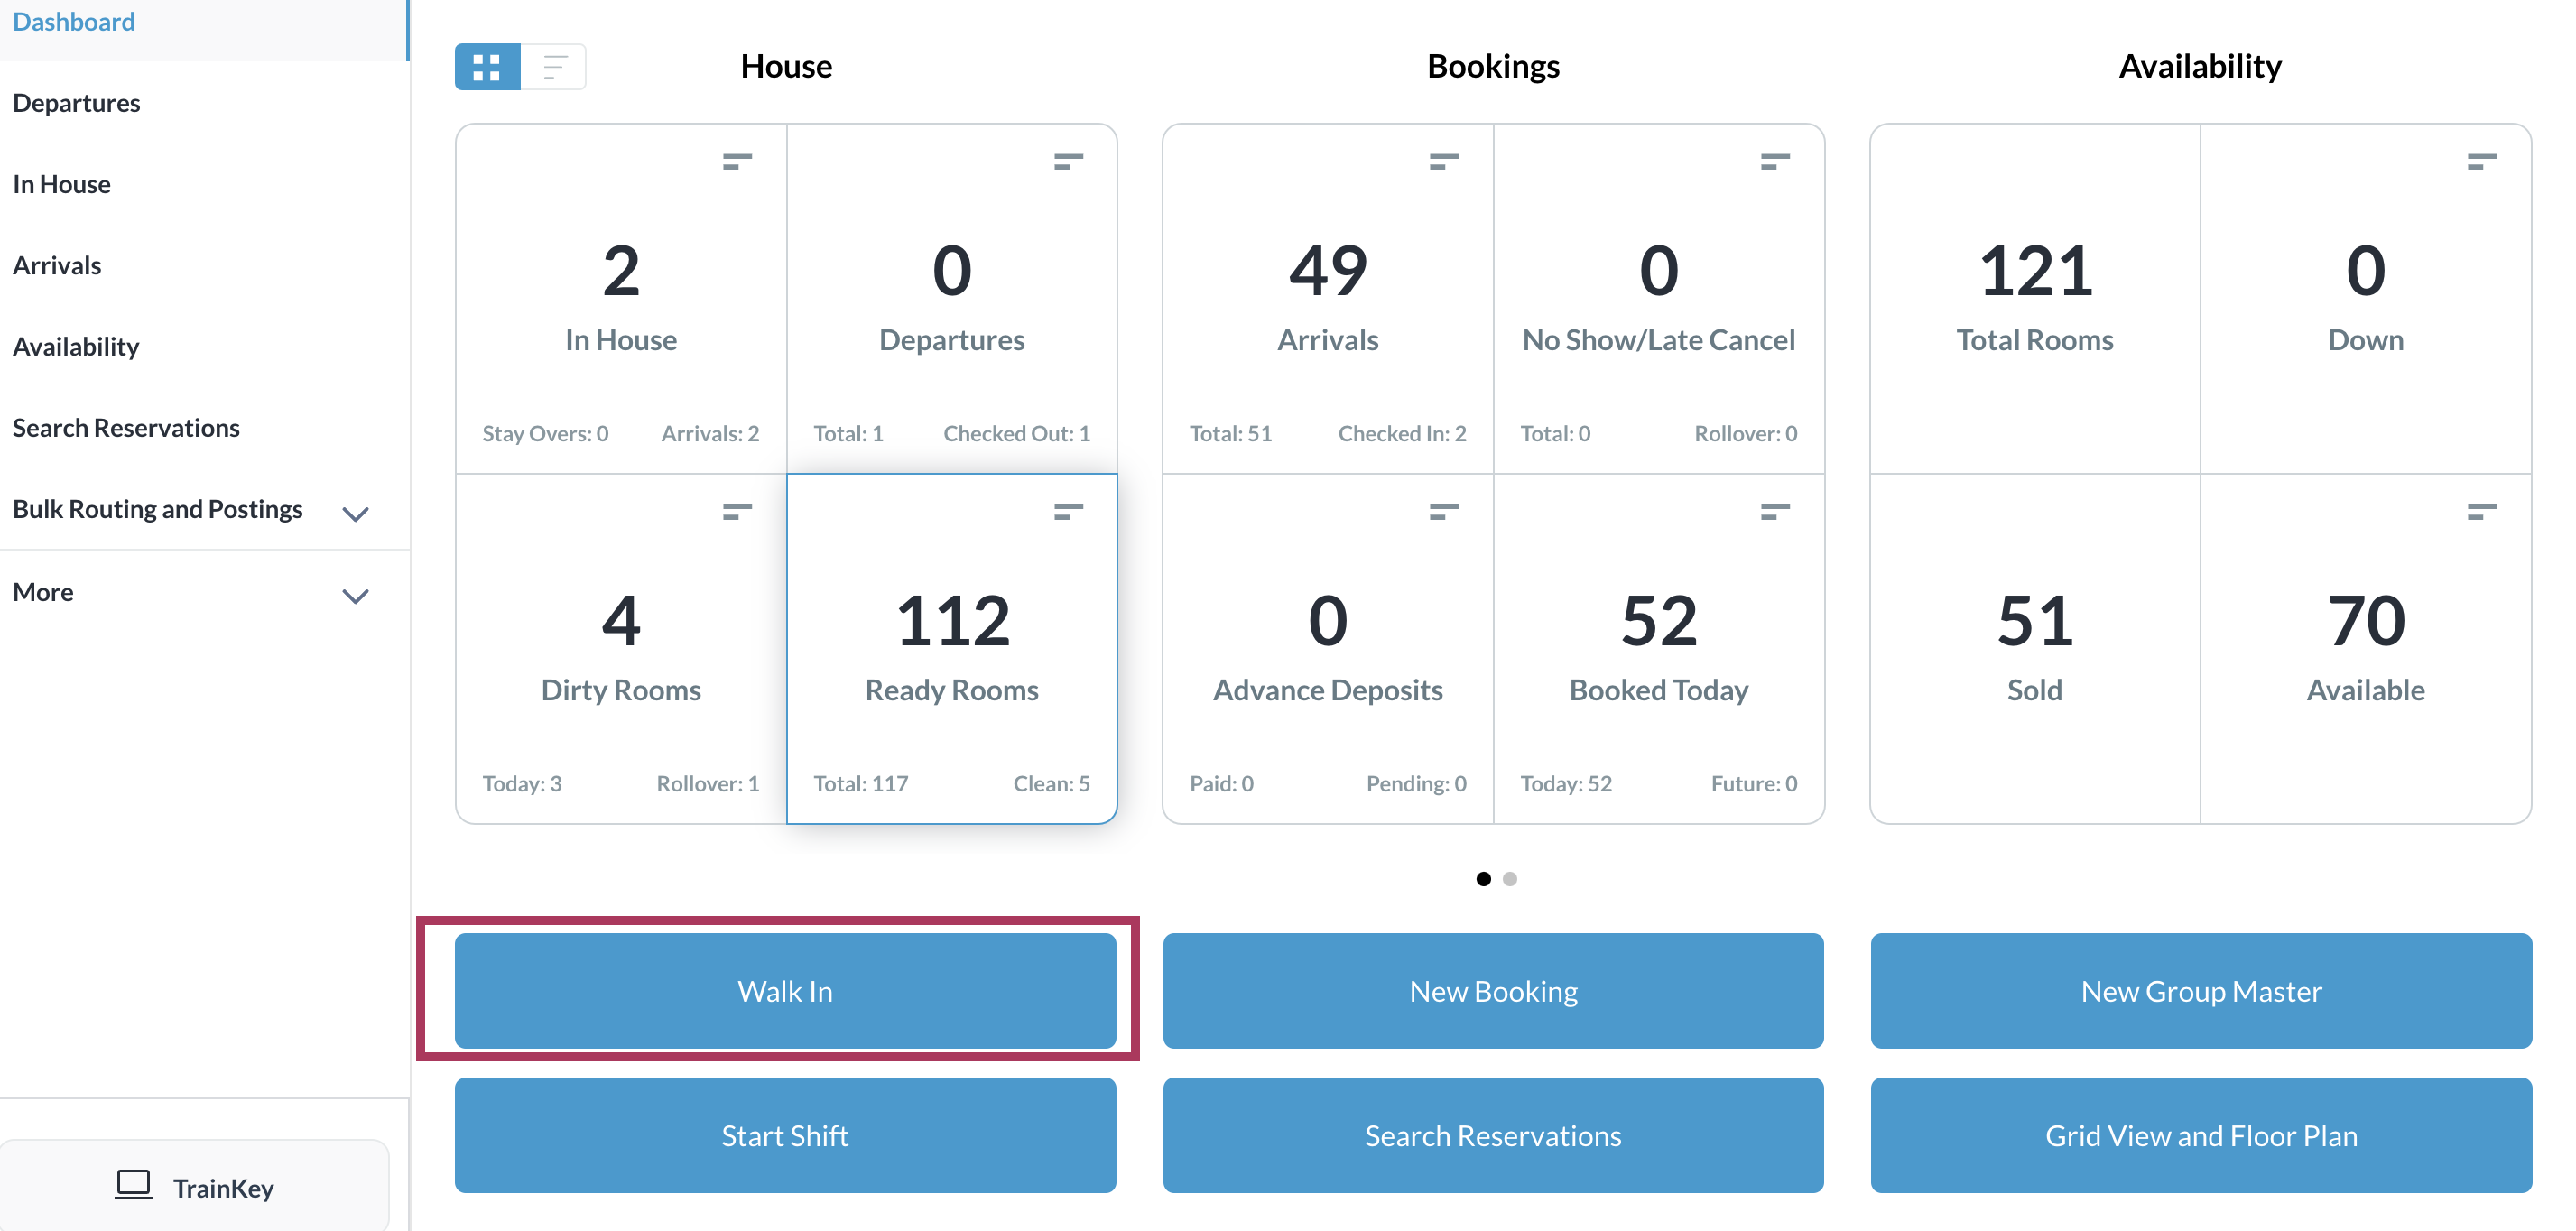Open the Dirty Rooms card options menu

click(x=736, y=512)
